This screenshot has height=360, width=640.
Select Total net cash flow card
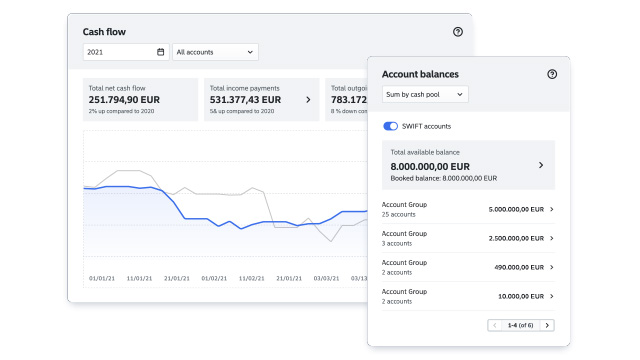(x=140, y=100)
